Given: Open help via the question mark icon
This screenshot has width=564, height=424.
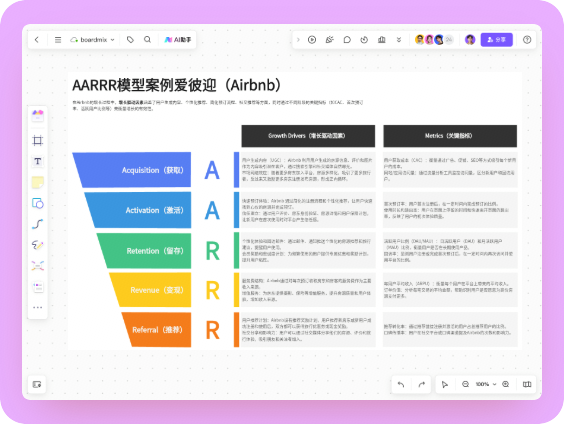Looking at the screenshot, I should coord(527,40).
